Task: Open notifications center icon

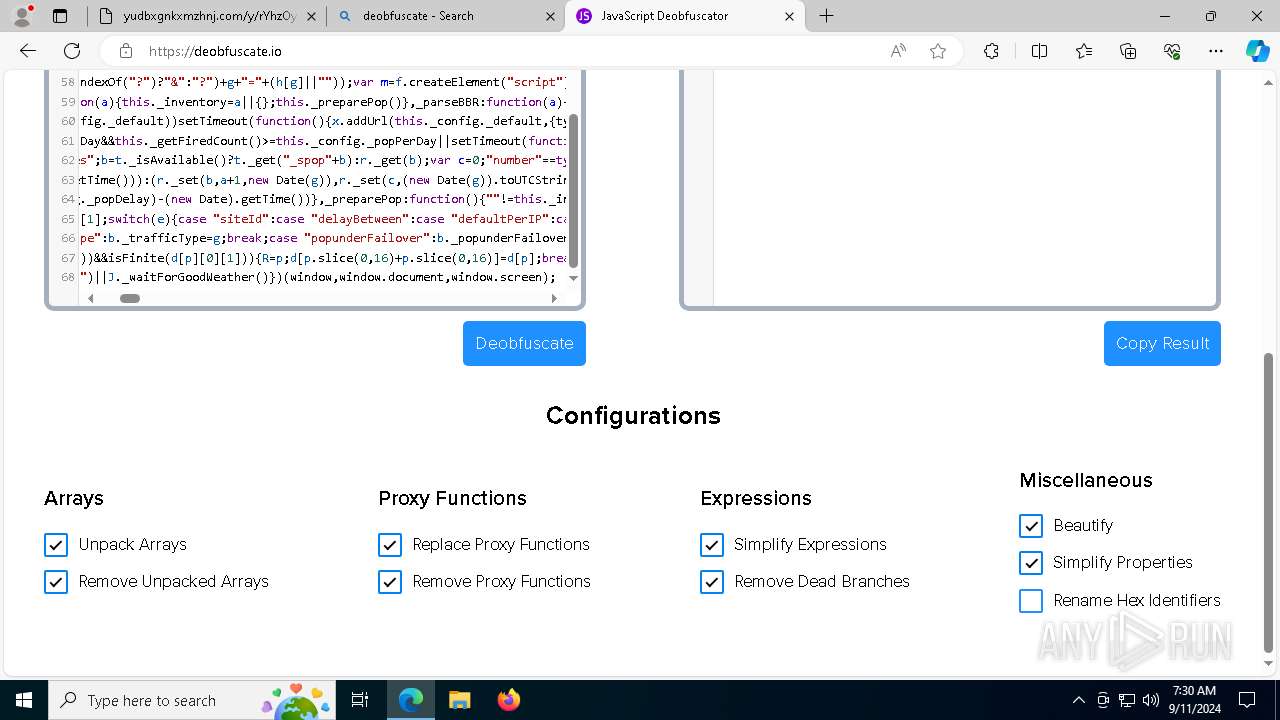Action: point(1247,700)
